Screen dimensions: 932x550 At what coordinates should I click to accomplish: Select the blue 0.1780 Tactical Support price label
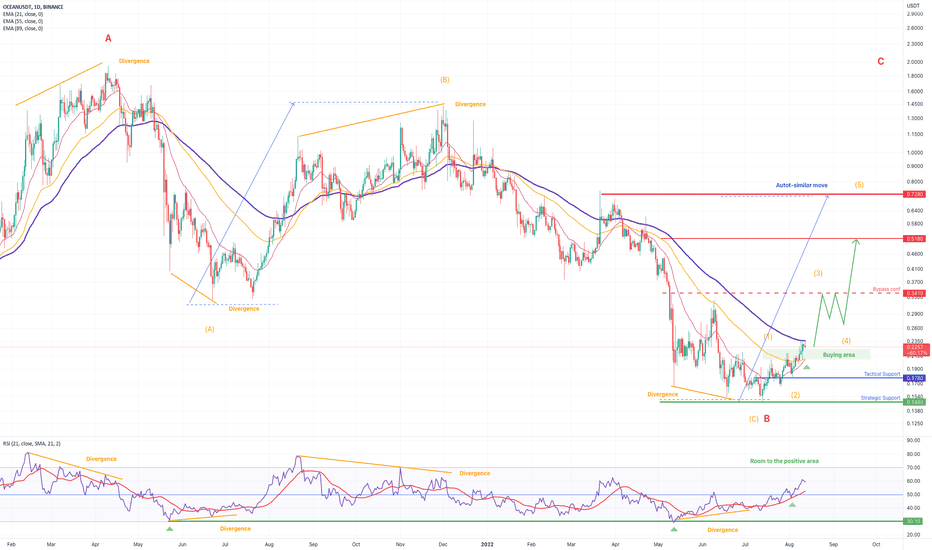(x=915, y=378)
